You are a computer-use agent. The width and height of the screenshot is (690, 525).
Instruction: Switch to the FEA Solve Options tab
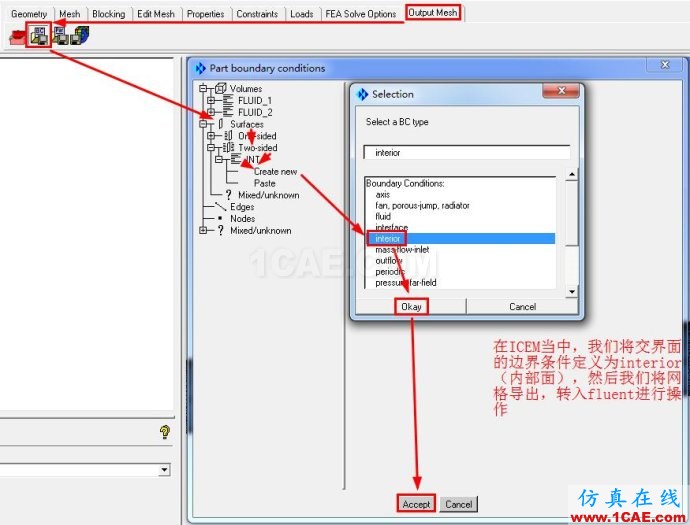click(x=361, y=14)
